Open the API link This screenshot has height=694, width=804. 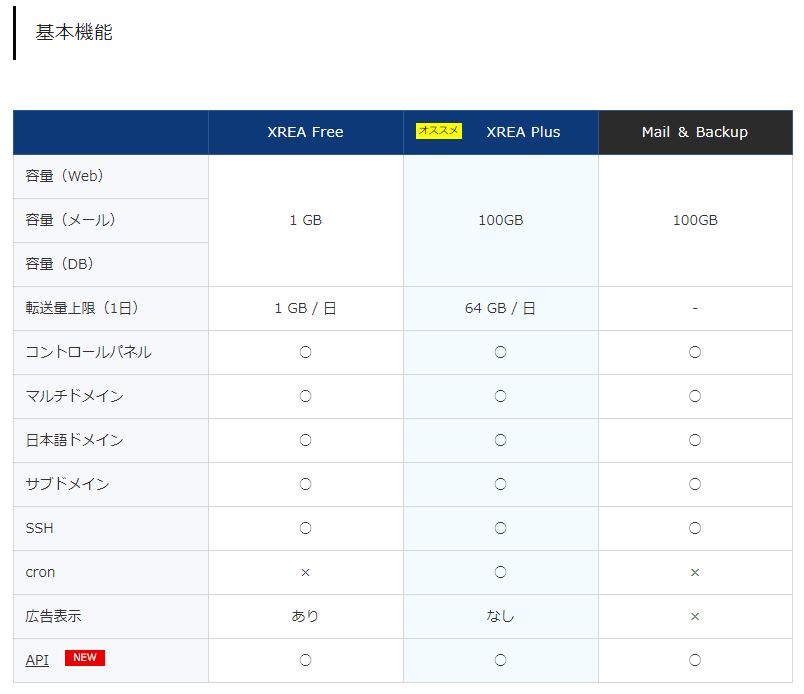37,660
